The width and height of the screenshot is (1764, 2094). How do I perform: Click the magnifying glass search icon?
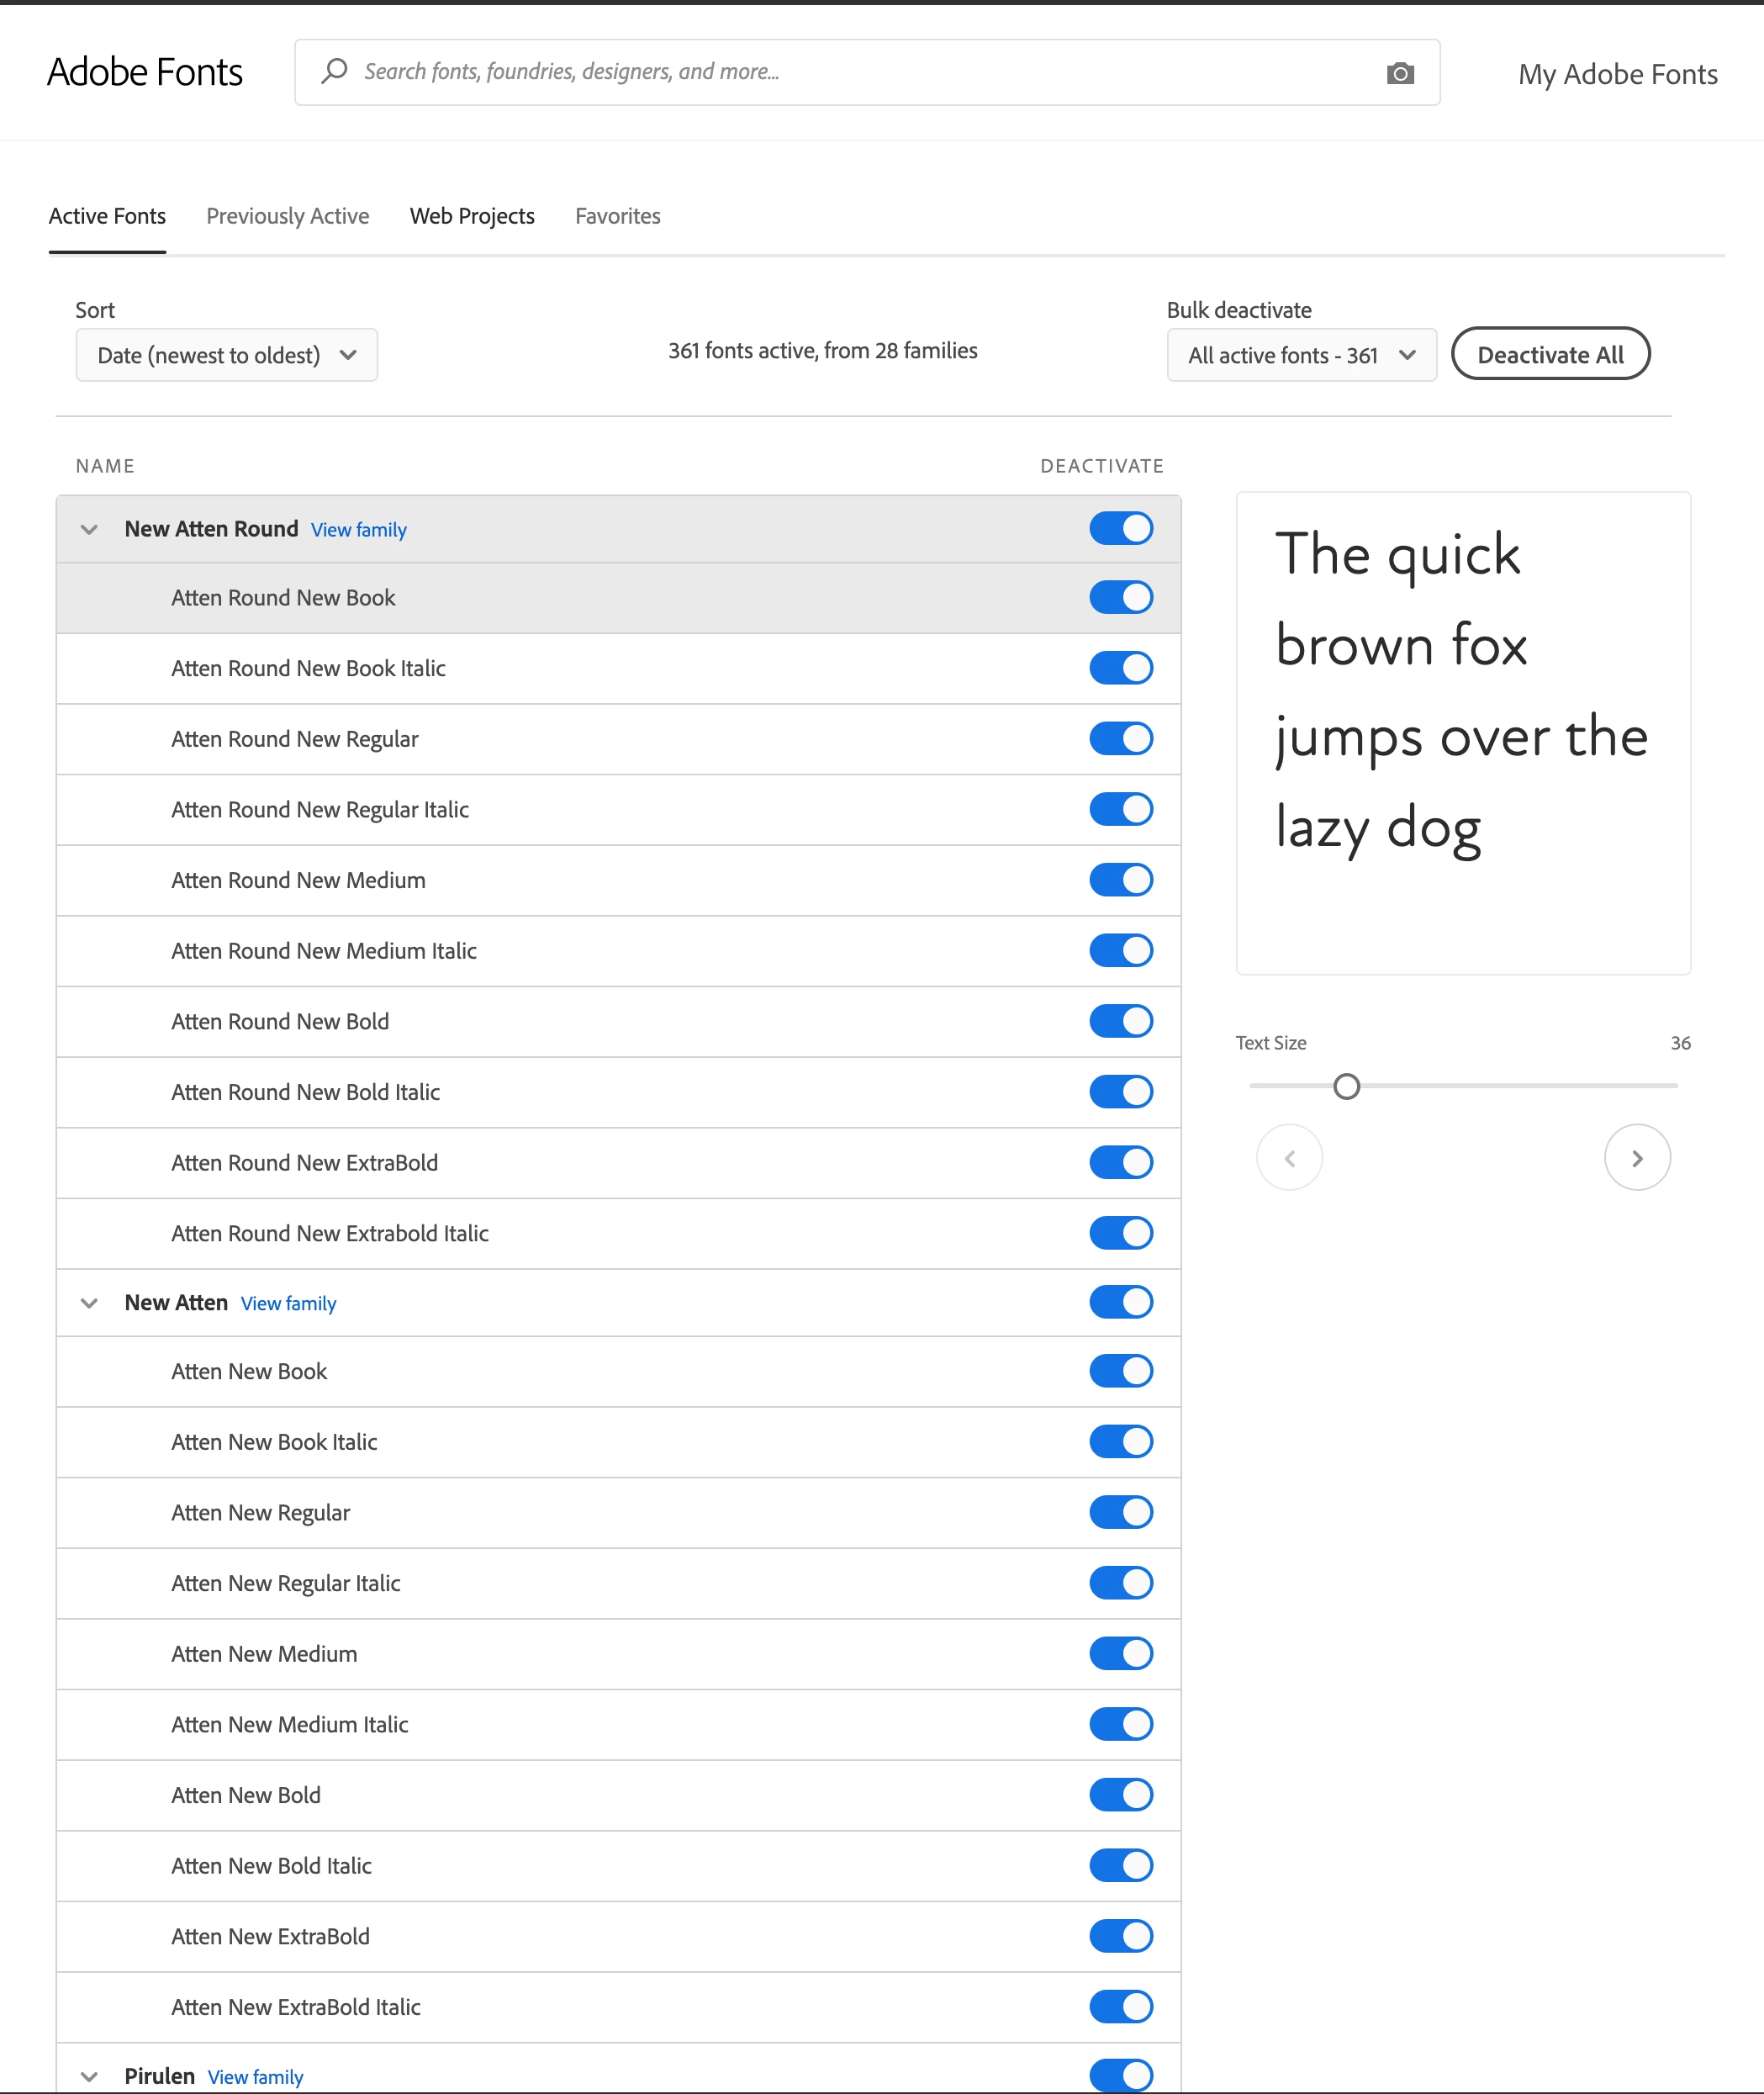pyautogui.click(x=334, y=71)
